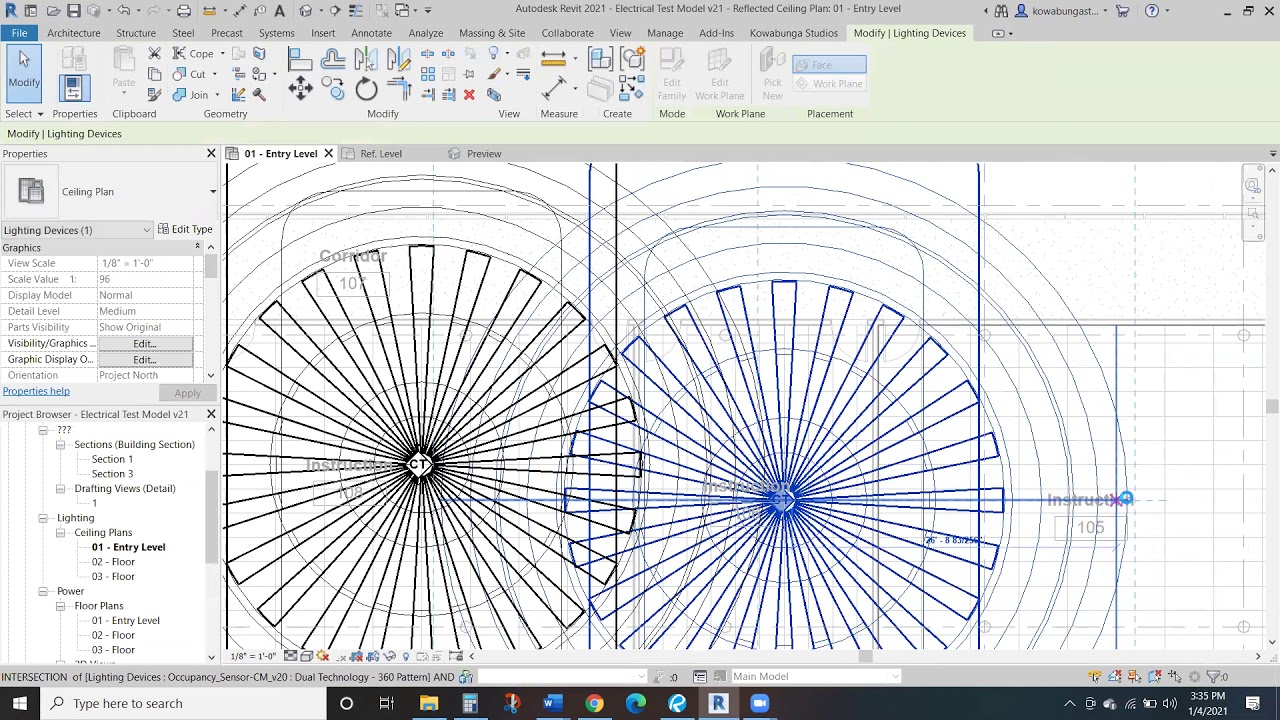Open the Select panel dropdown
Viewport: 1280px width, 720px height.
click(x=25, y=114)
